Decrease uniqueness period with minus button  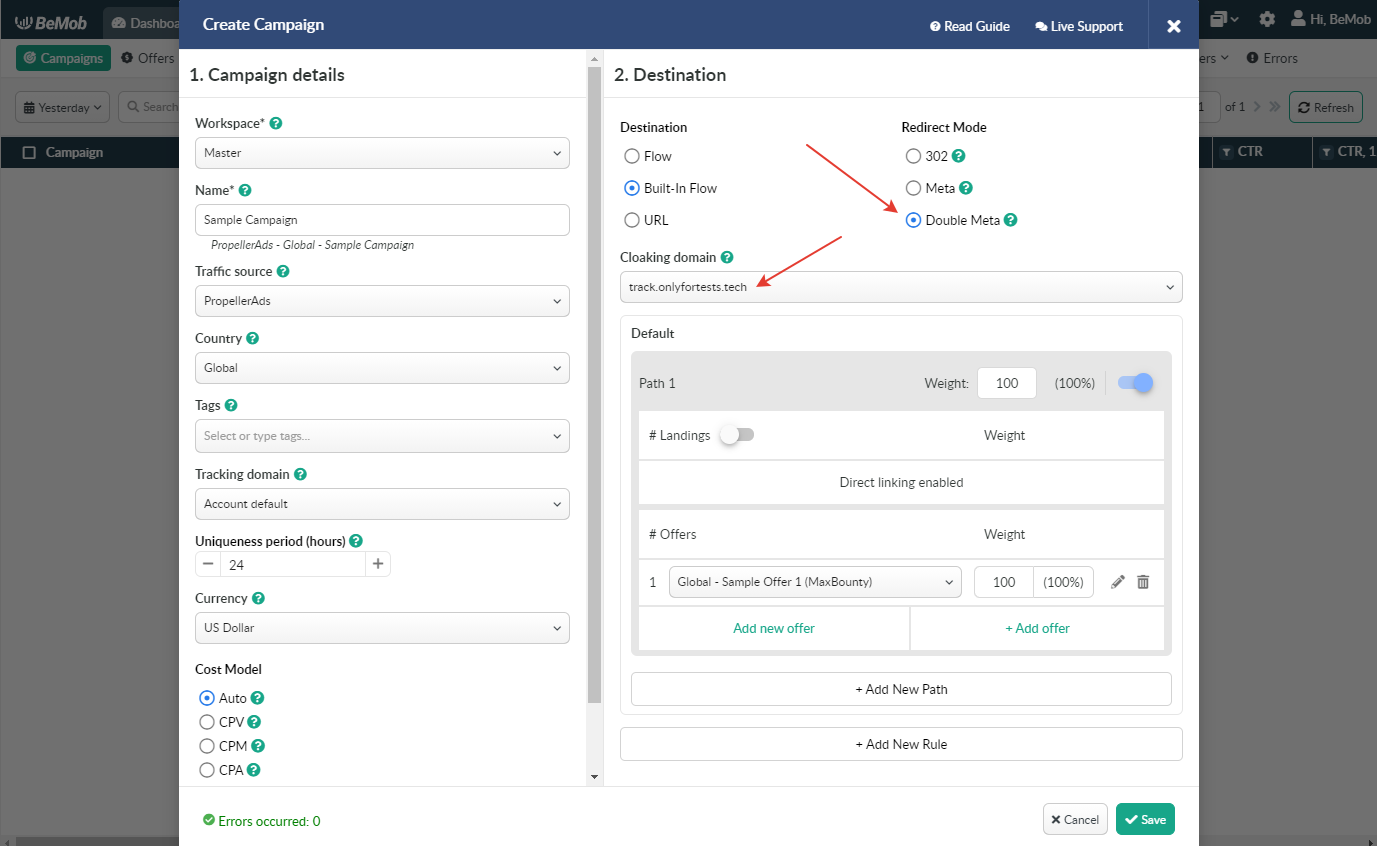208,564
